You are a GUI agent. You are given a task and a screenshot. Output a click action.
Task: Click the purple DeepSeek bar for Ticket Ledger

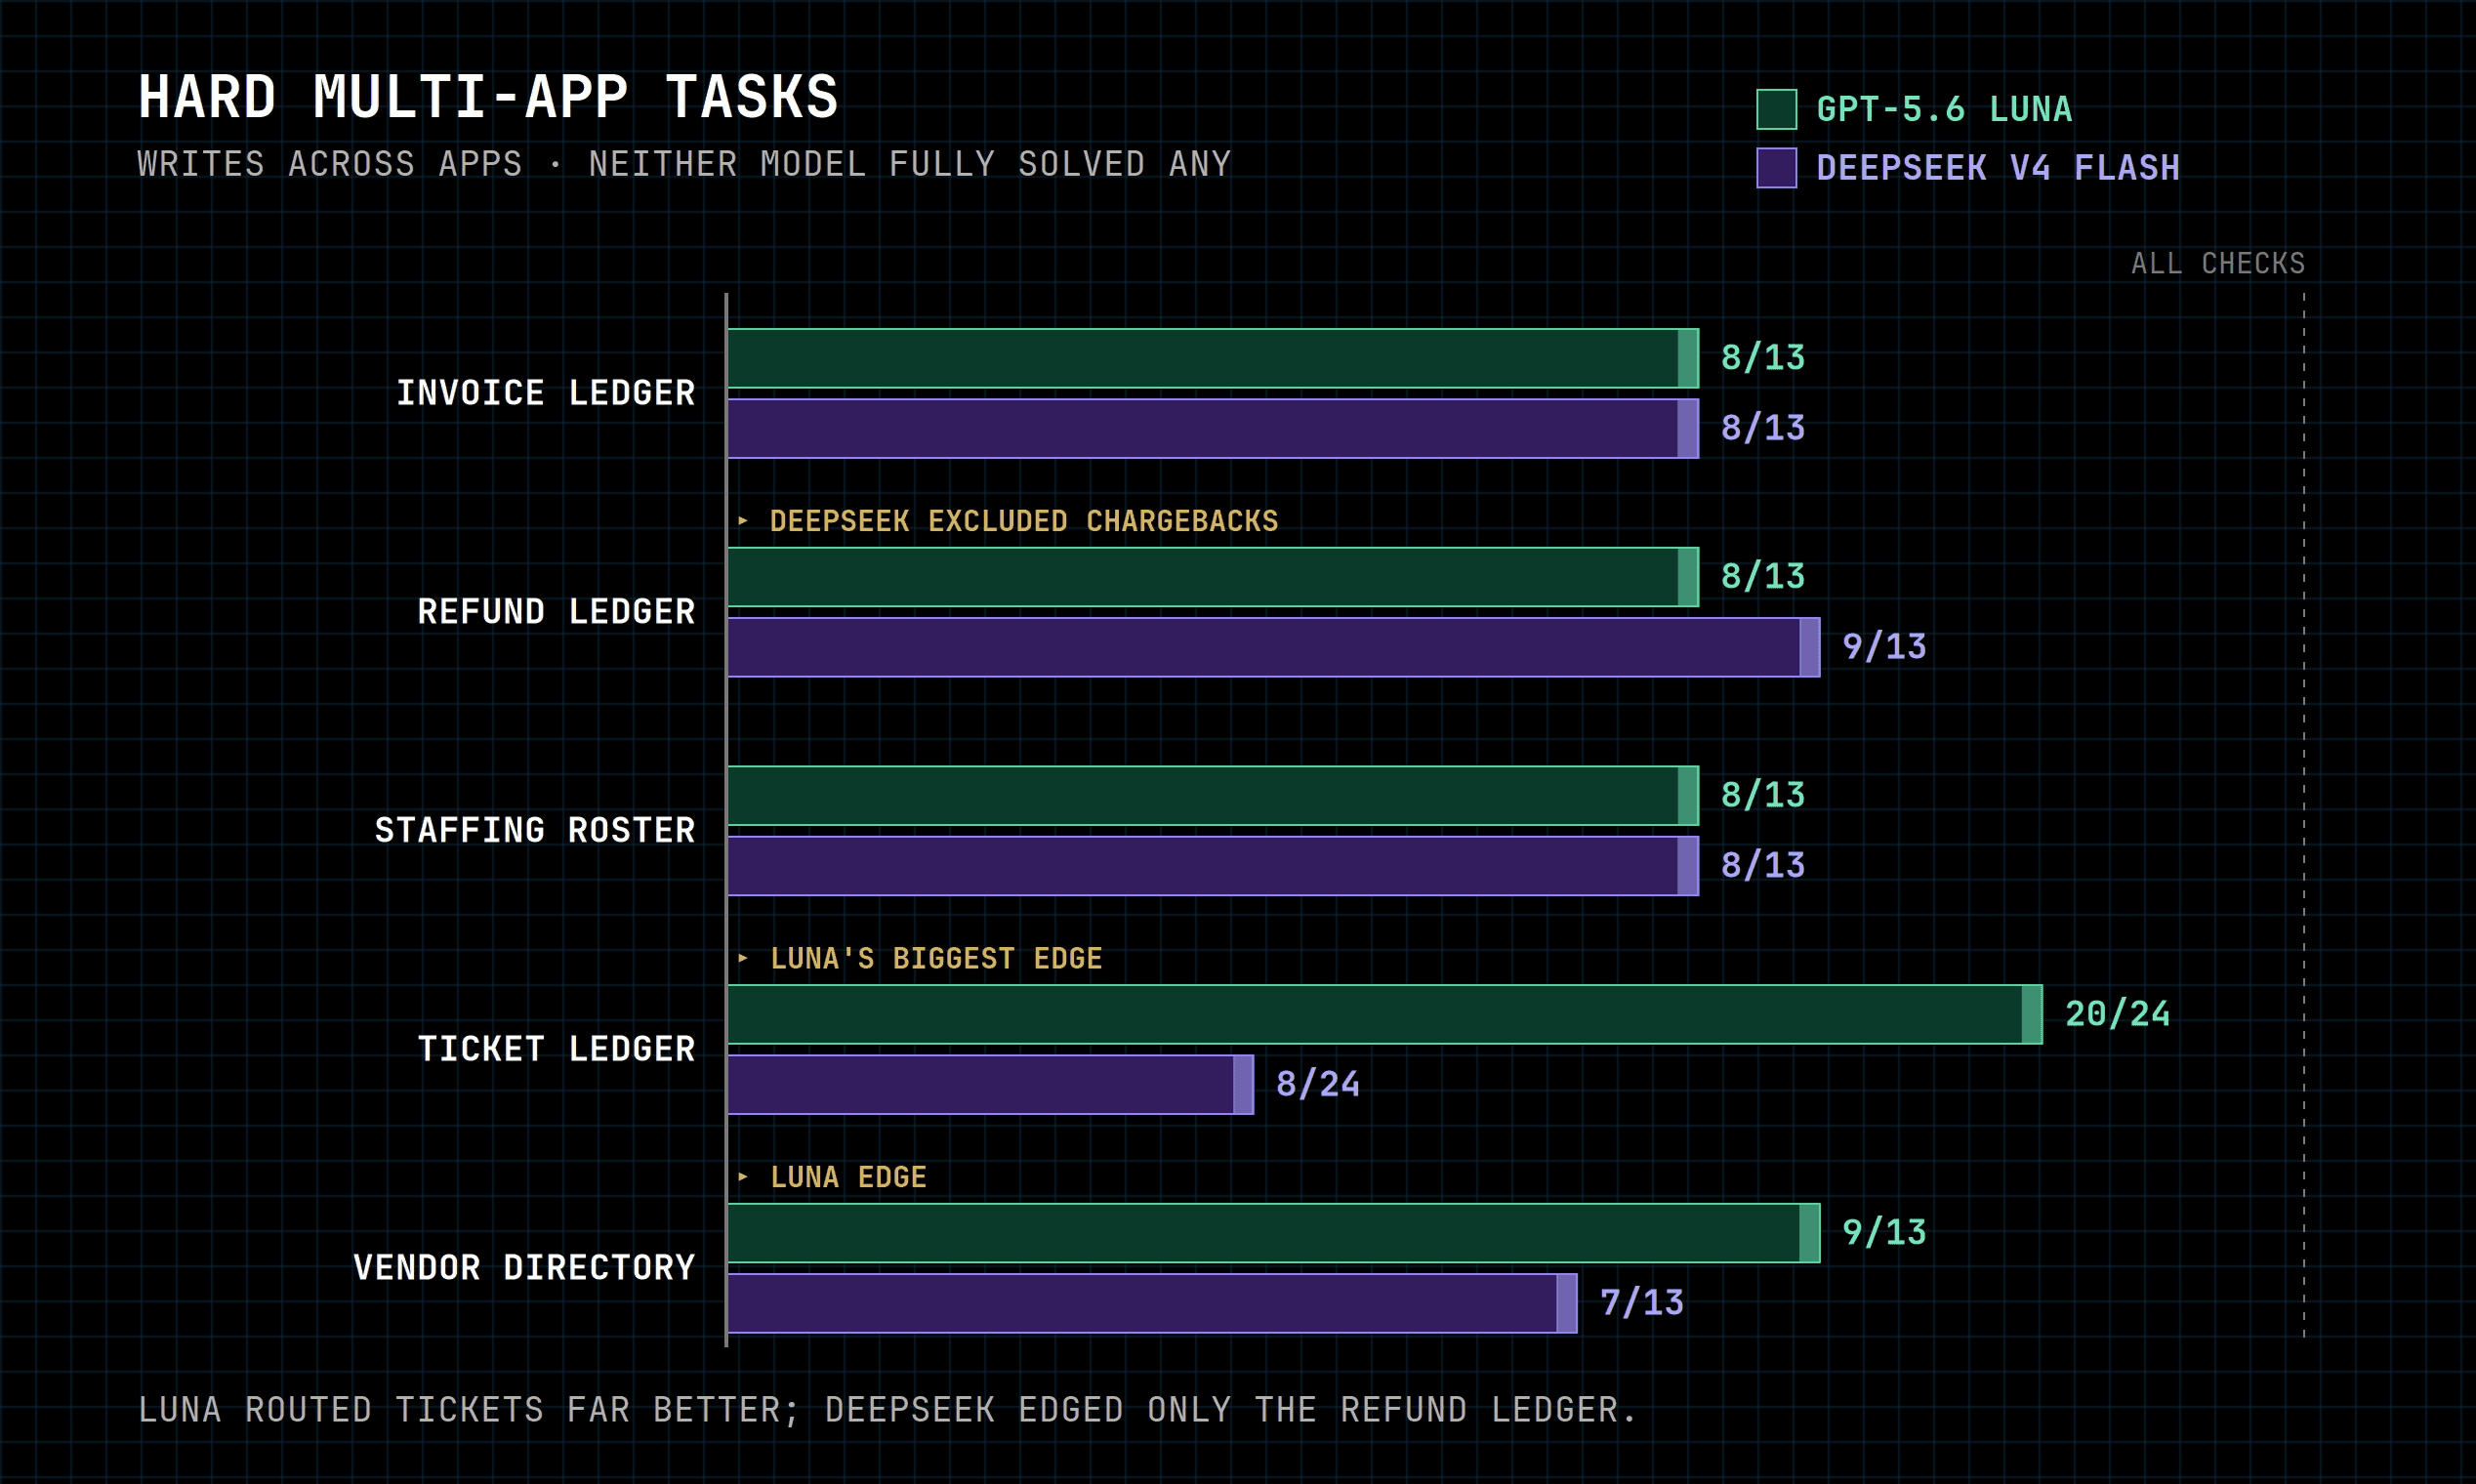click(991, 1084)
